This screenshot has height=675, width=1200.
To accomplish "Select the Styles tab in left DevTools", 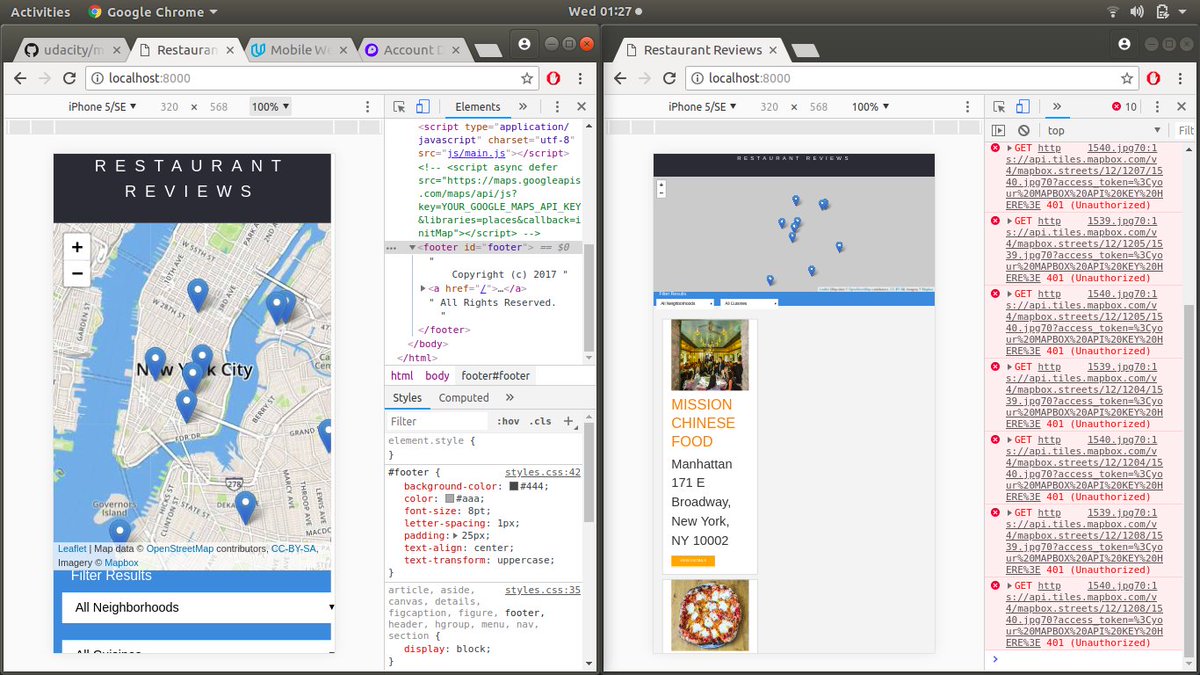I will pyautogui.click(x=407, y=397).
